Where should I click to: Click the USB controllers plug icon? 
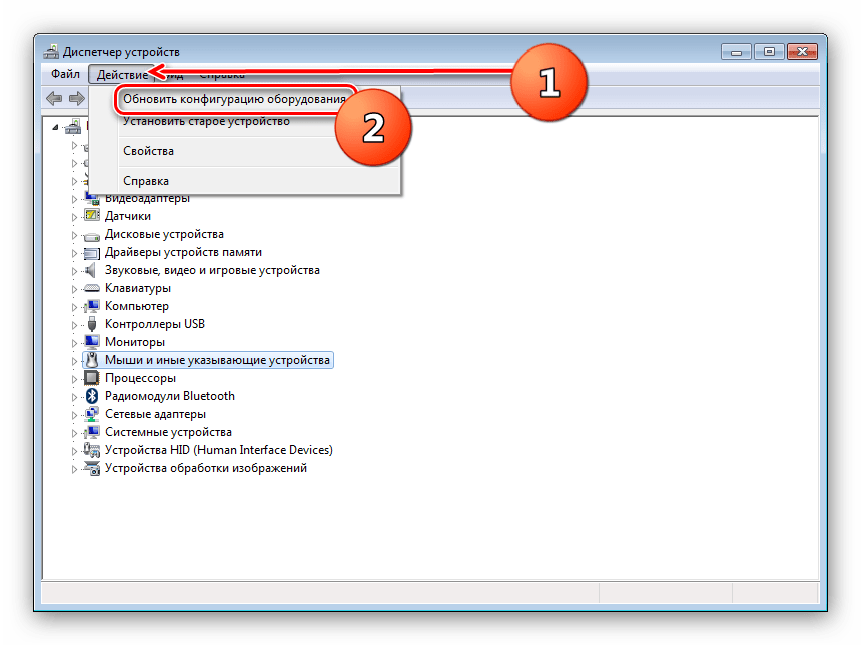tap(92, 324)
